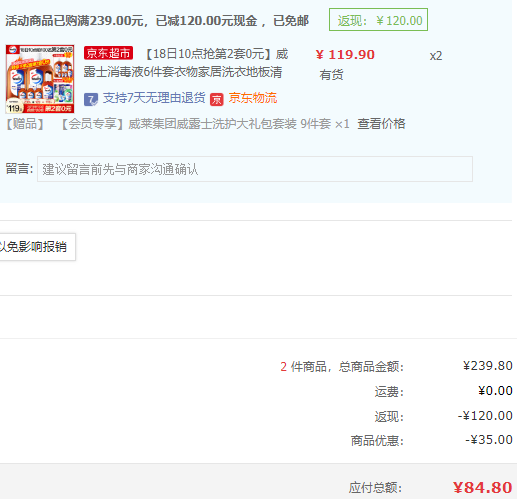
Task: Click the 留言 message input field
Action: click(x=255, y=169)
